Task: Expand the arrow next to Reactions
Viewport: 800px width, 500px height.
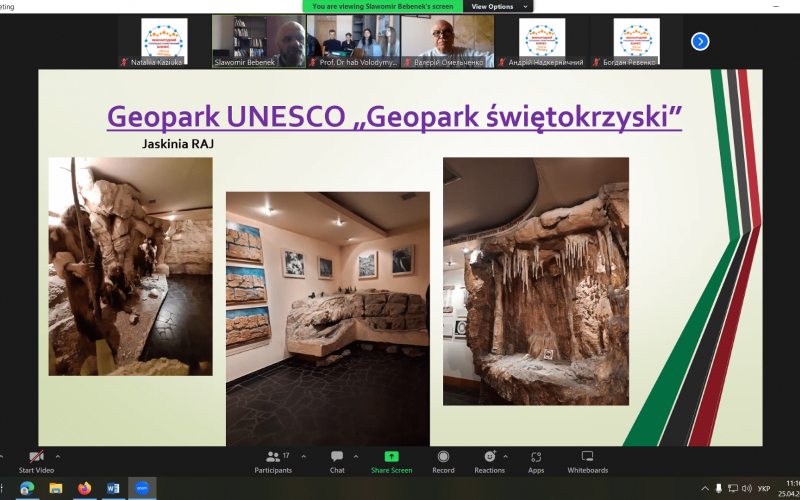Action: pos(506,457)
